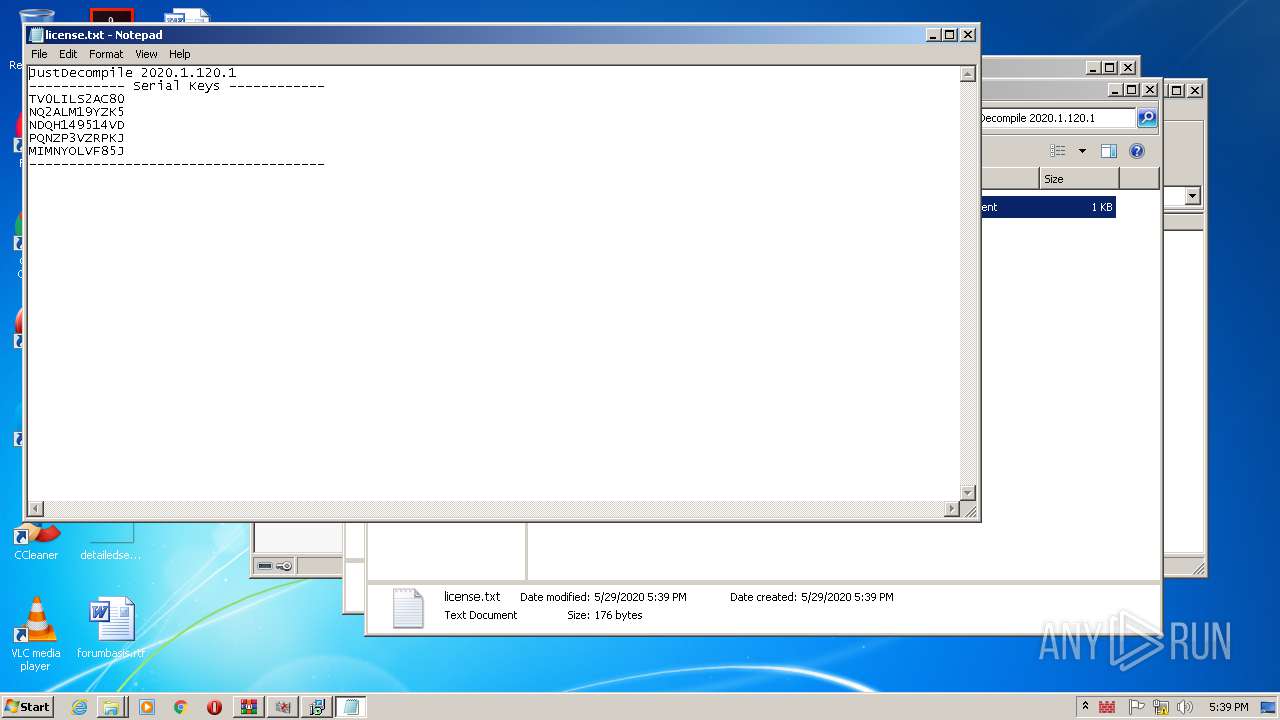Click the Size 176 bytes value in details pane

(x=619, y=615)
